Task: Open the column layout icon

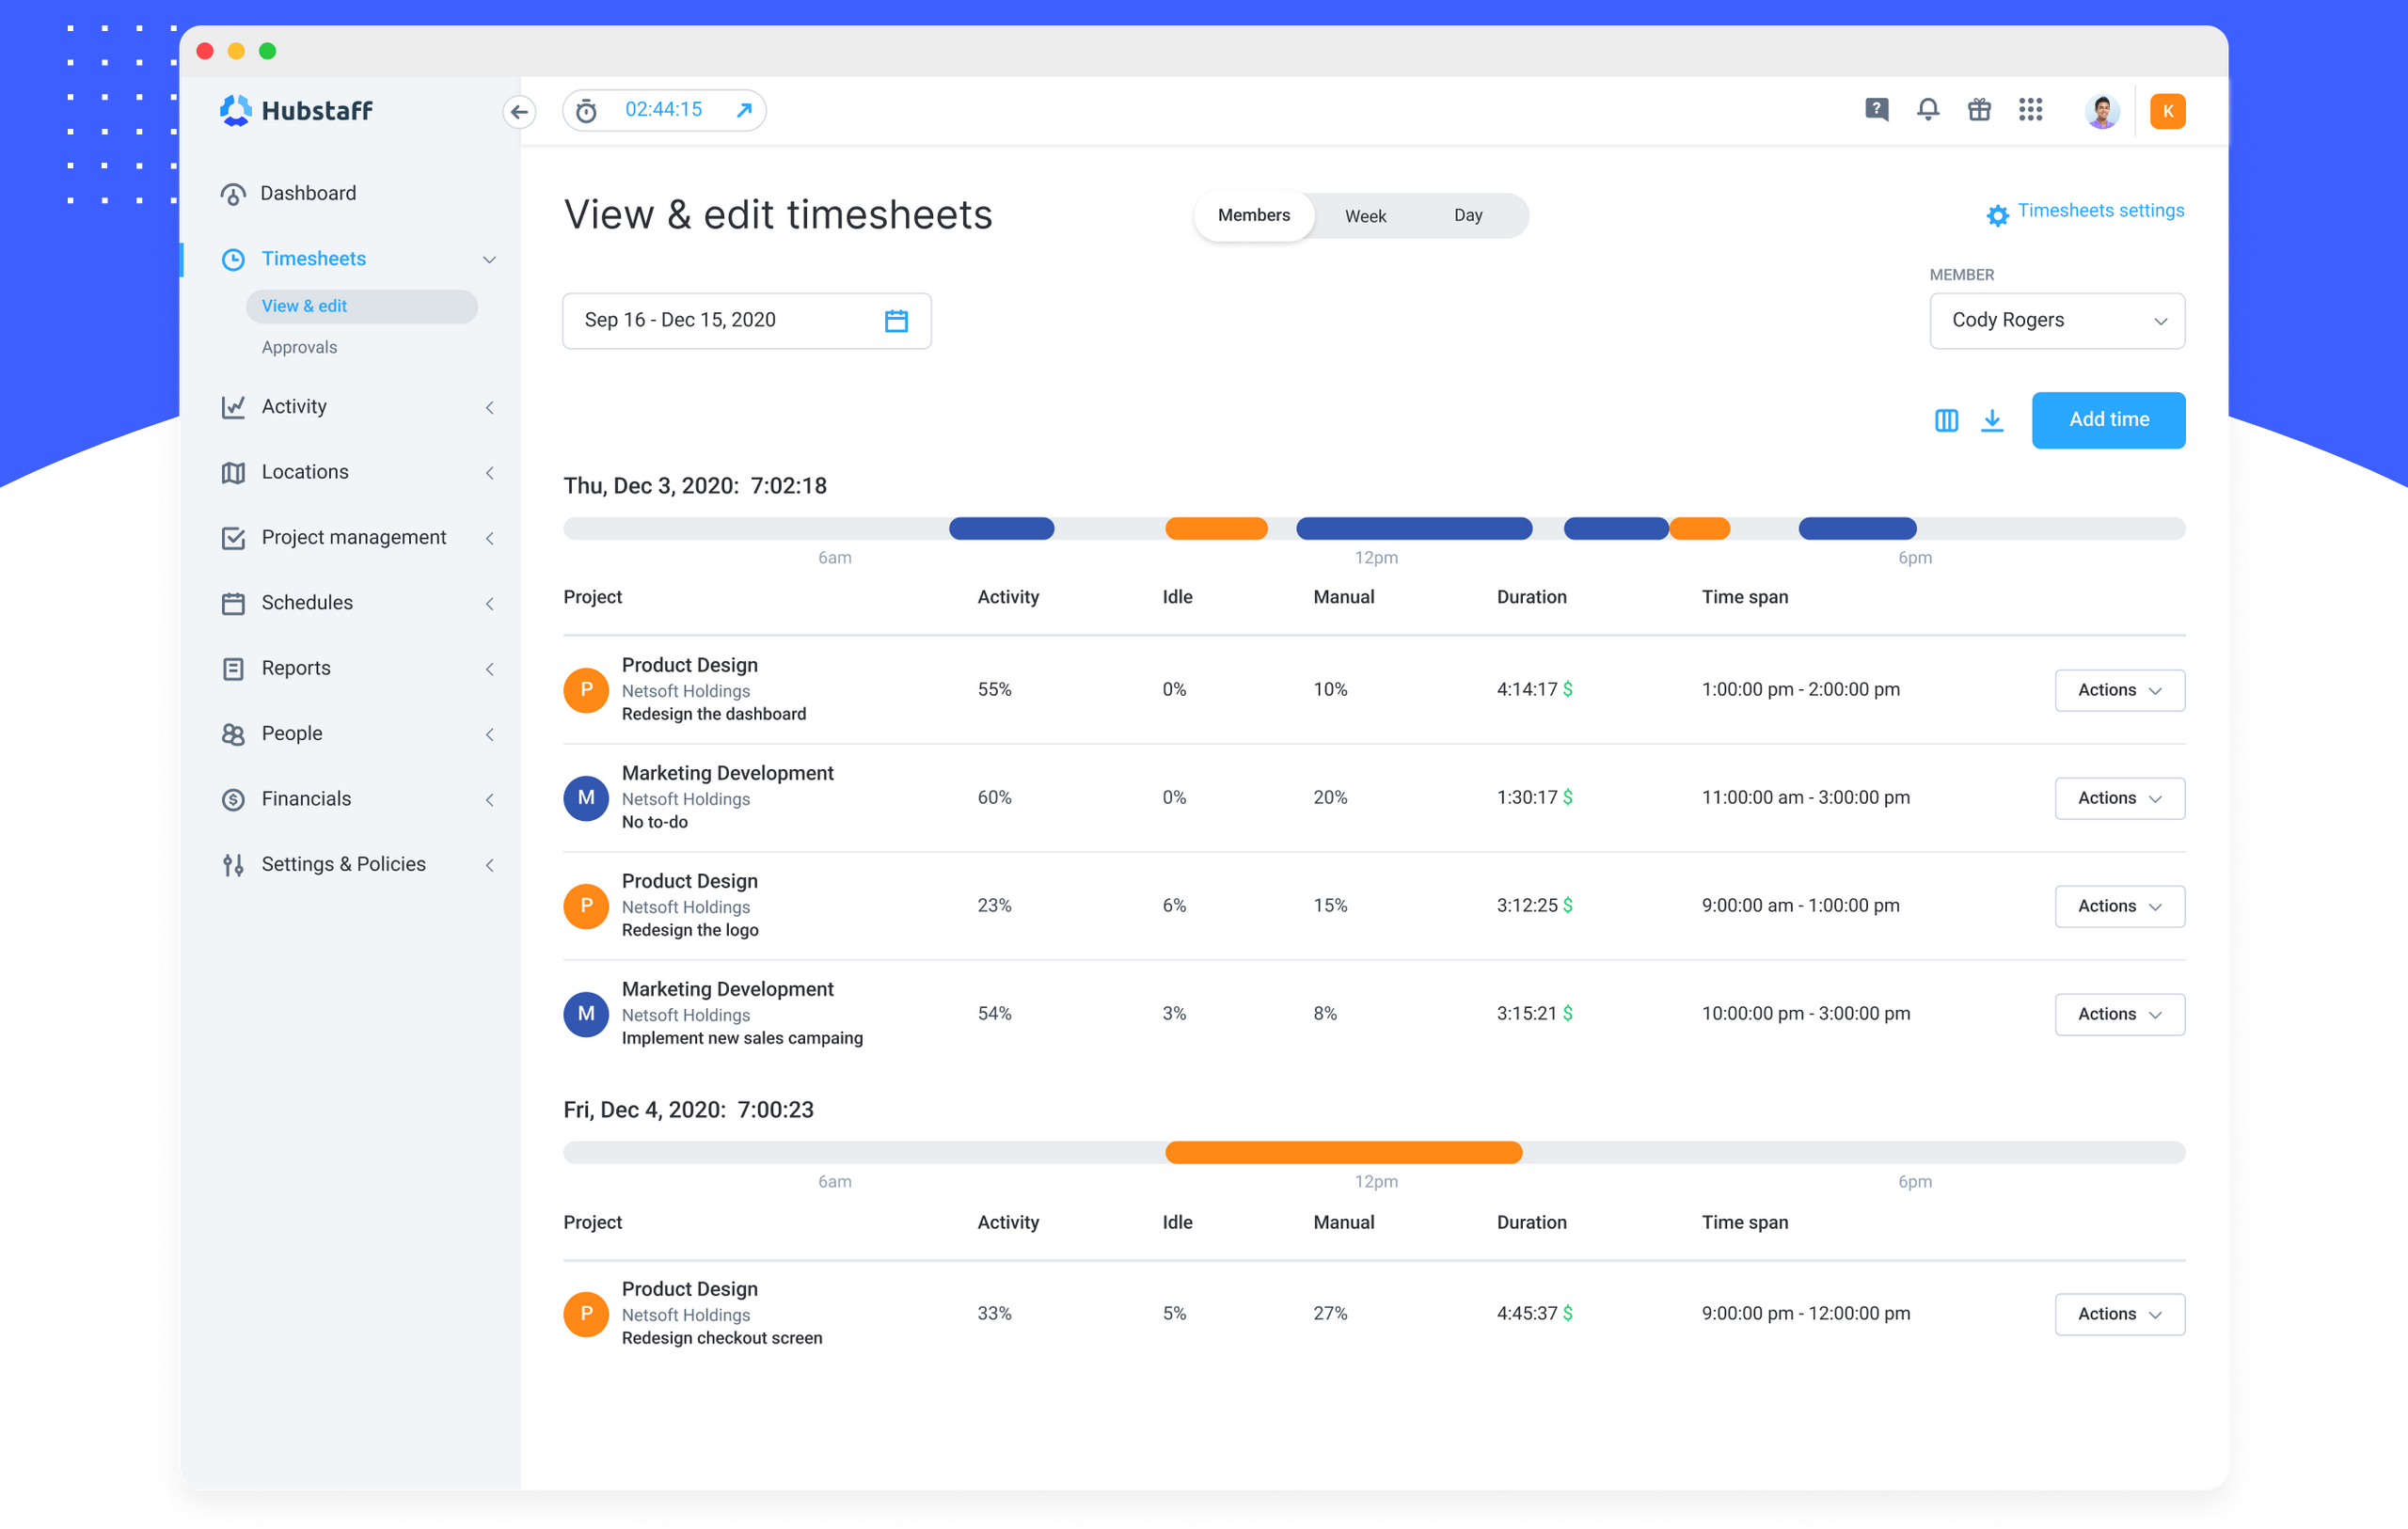Action: [x=1945, y=420]
